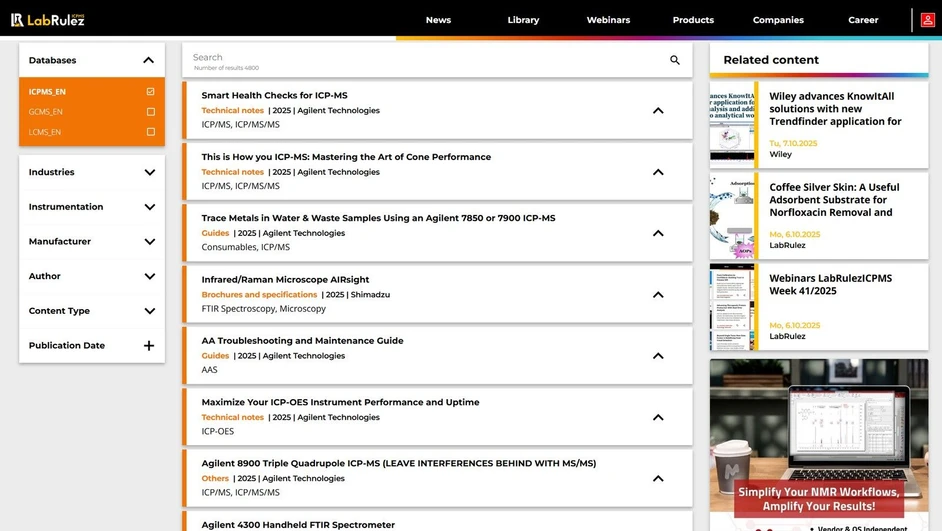Collapse the Mastering the Art of Cone Performance result

pos(658,172)
